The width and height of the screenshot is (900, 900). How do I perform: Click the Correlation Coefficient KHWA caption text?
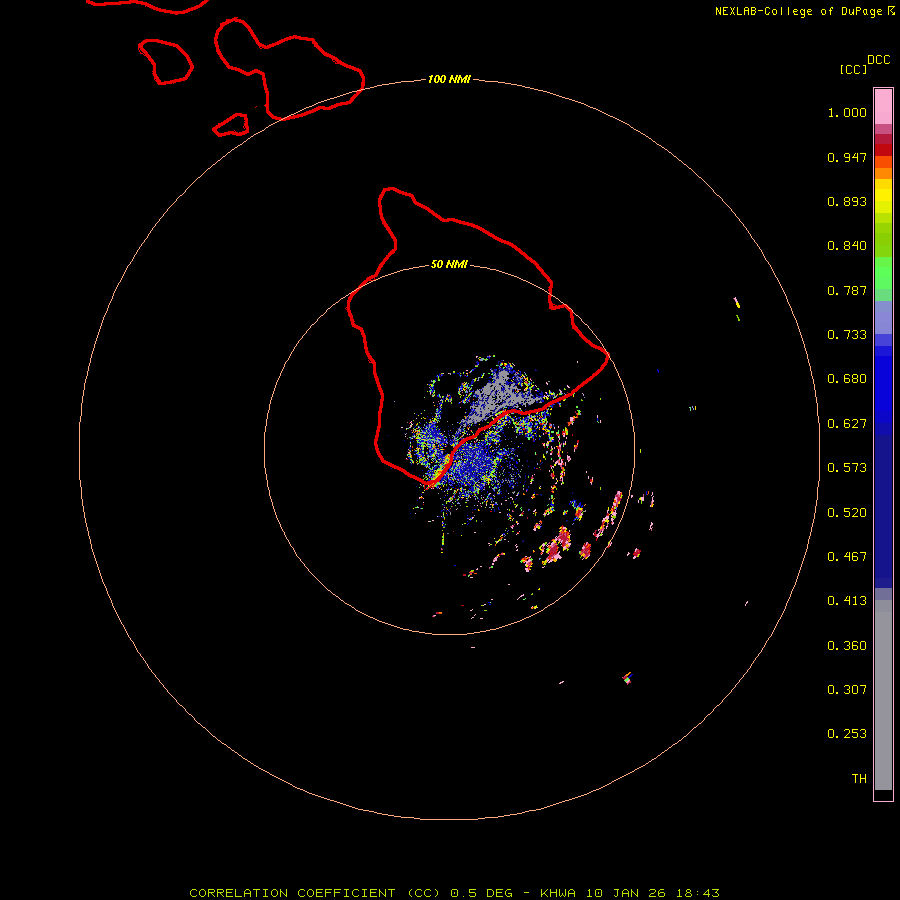point(454,893)
